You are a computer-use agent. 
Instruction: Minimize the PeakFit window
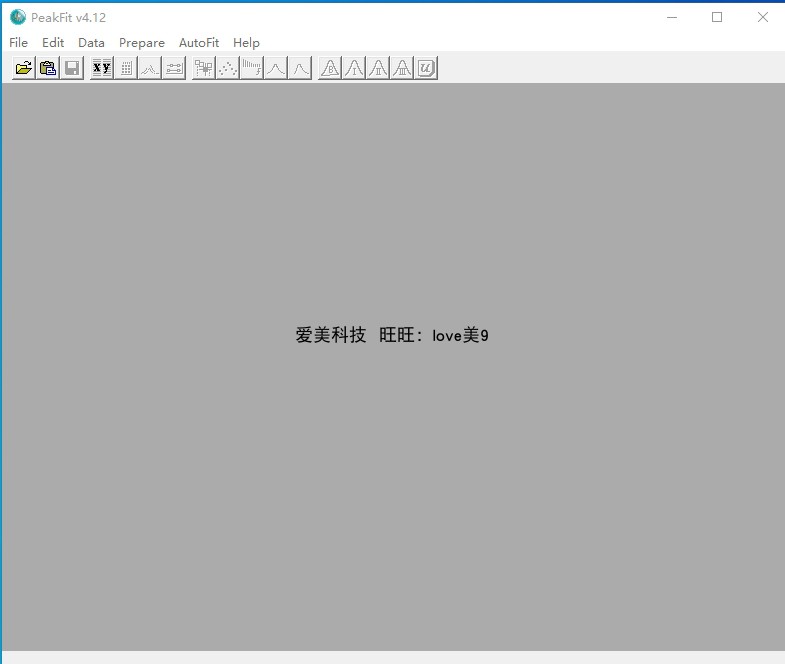coord(672,18)
